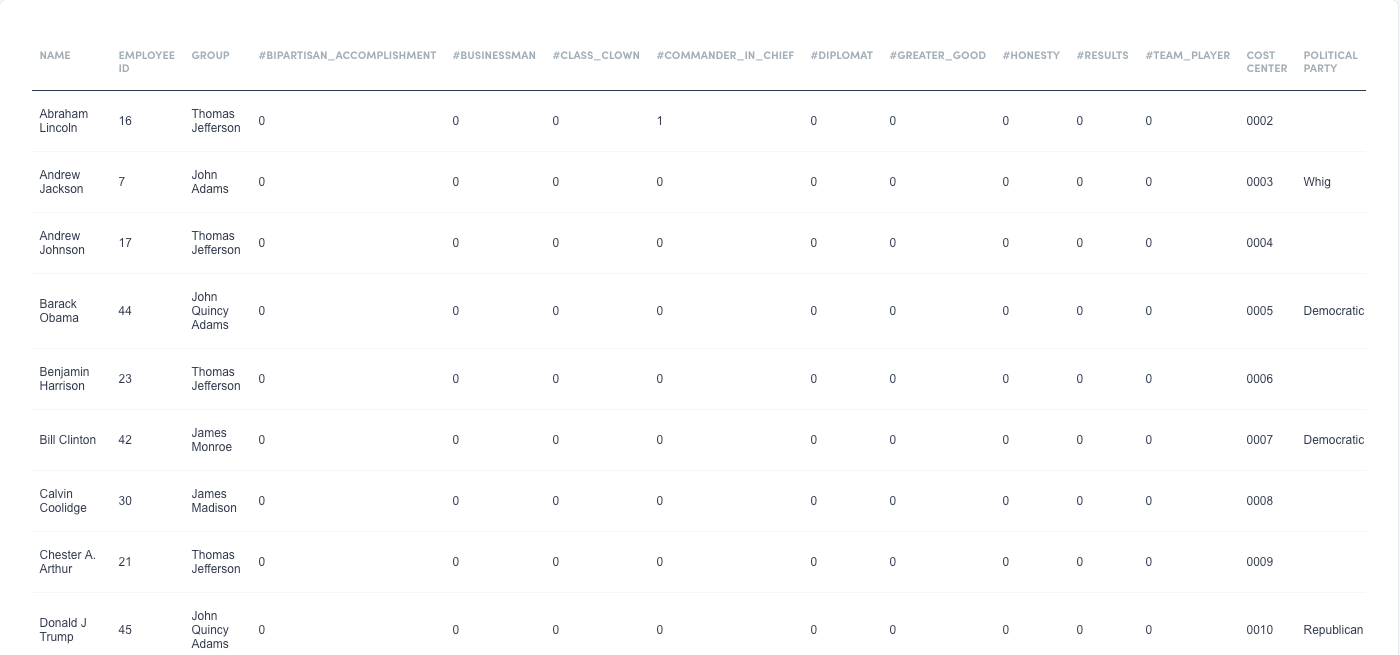
Task: Select the #DIPLOMAT column header
Action: pyautogui.click(x=841, y=56)
